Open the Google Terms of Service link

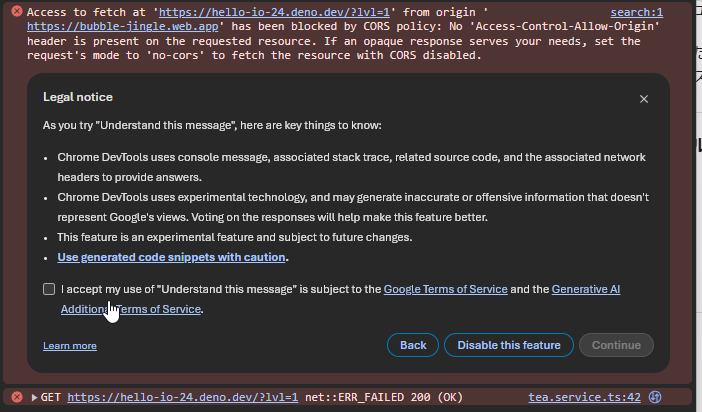(445, 289)
